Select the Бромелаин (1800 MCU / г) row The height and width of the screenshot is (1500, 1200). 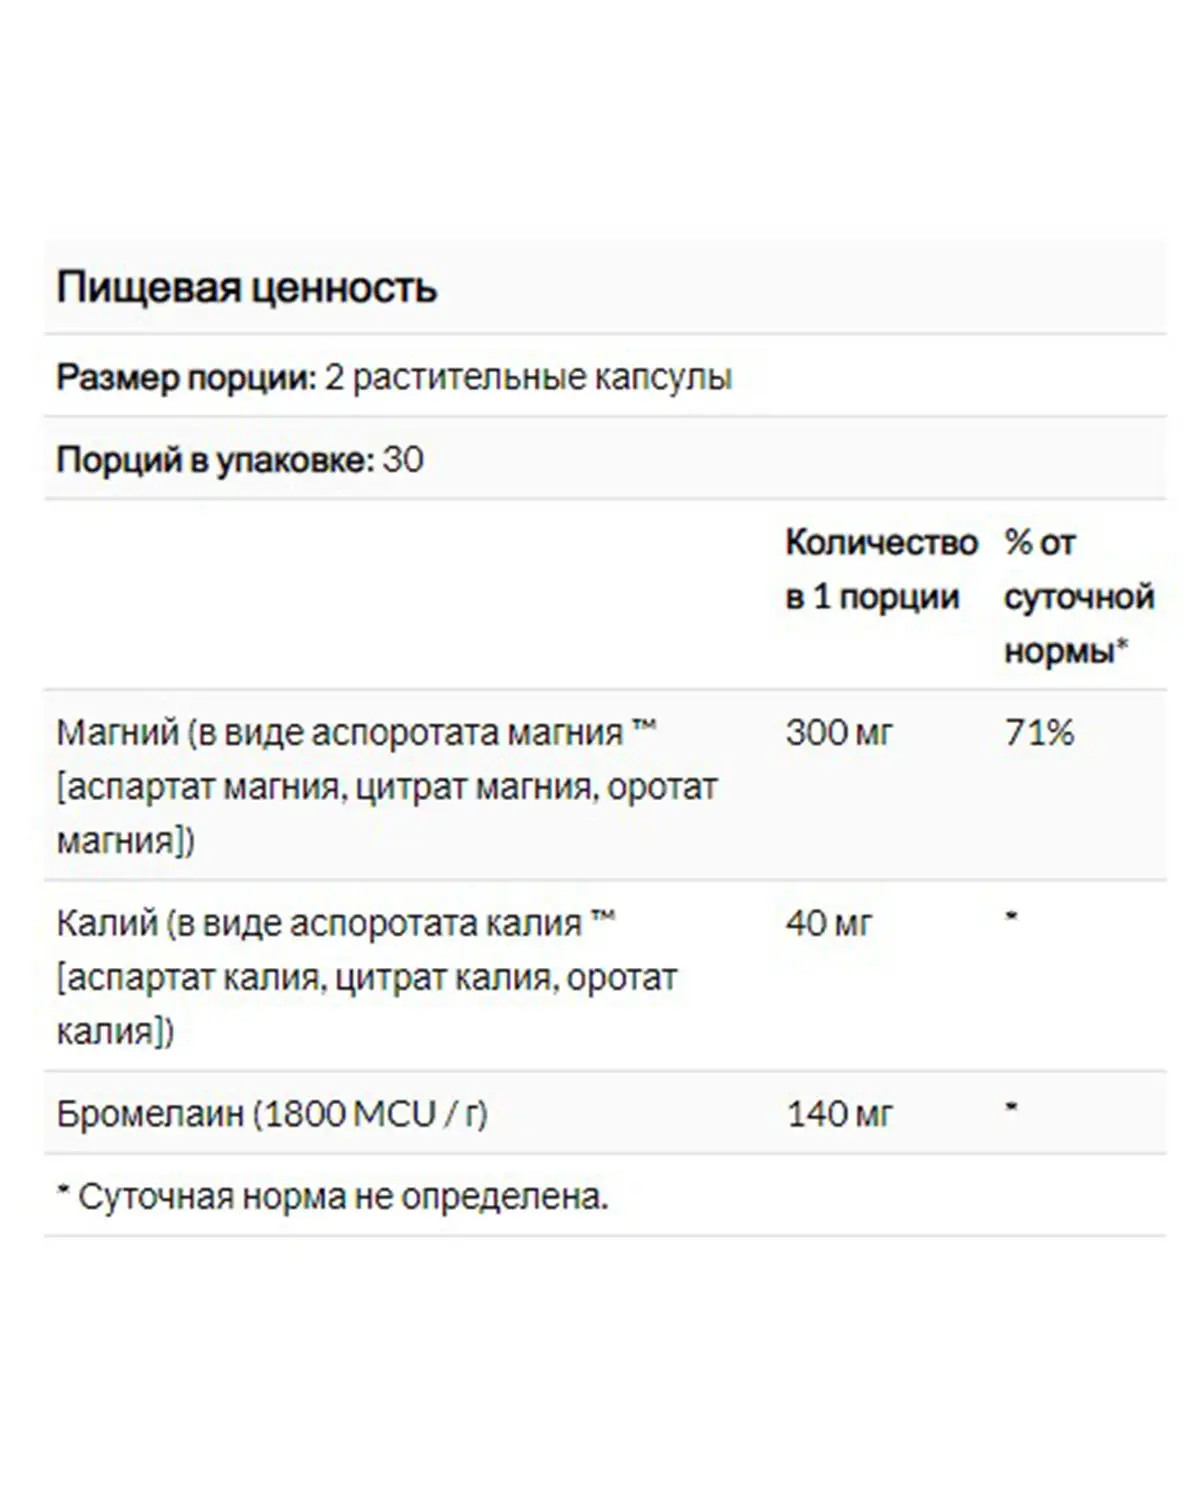click(x=605, y=1113)
